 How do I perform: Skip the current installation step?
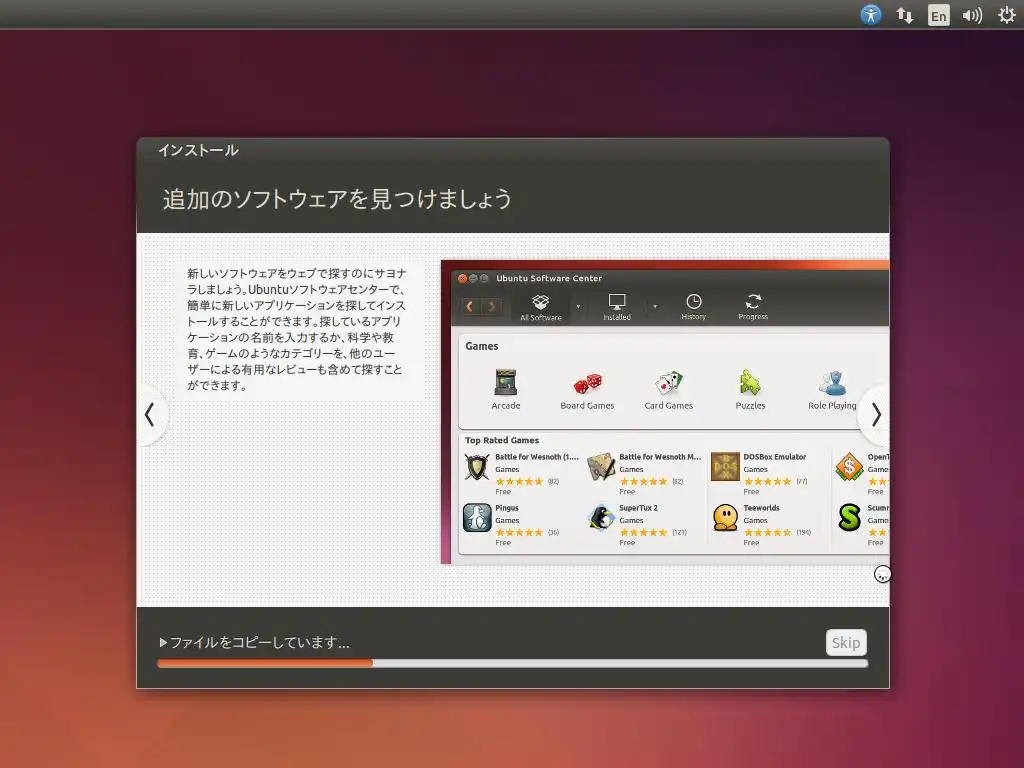(846, 643)
